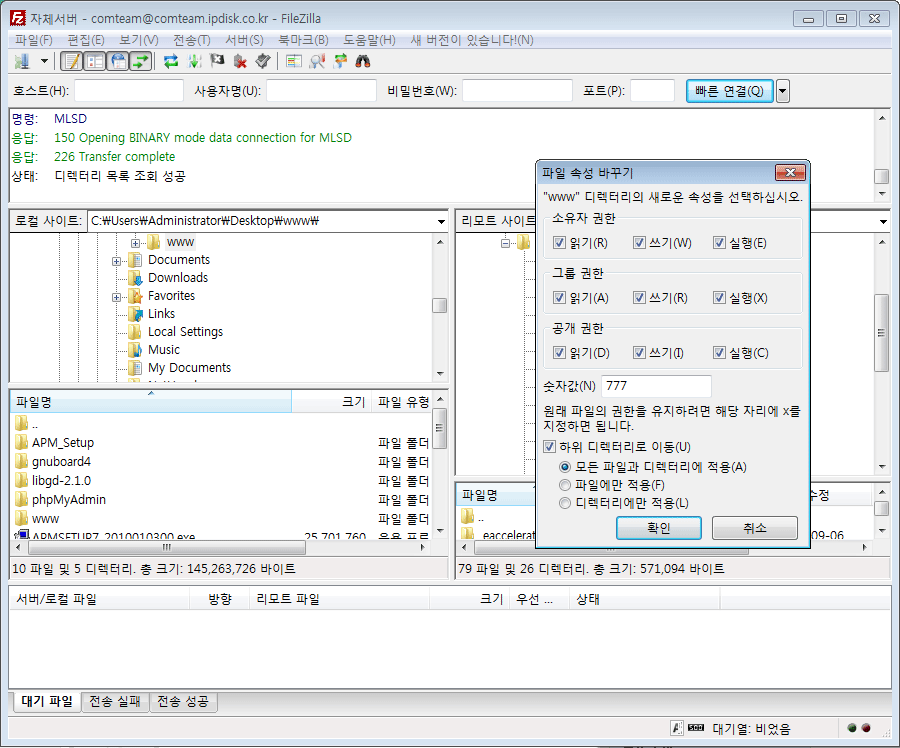Image resolution: width=900 pixels, height=748 pixels.
Task: Expand the Documents tree node
Action: pos(117,261)
